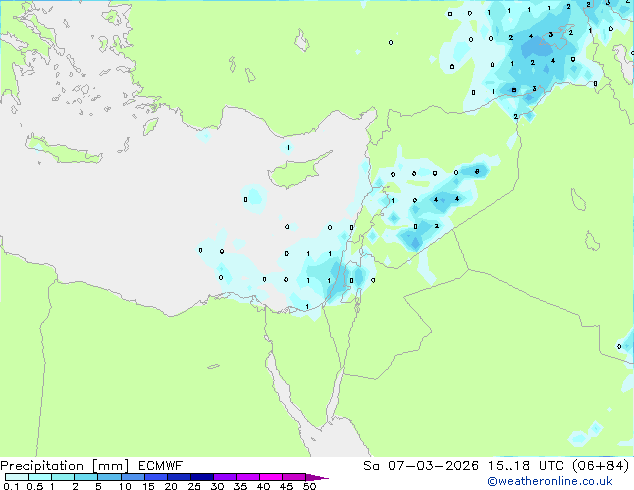Click the '50' legend value
This screenshot has height=490, width=634.
pos(309,486)
